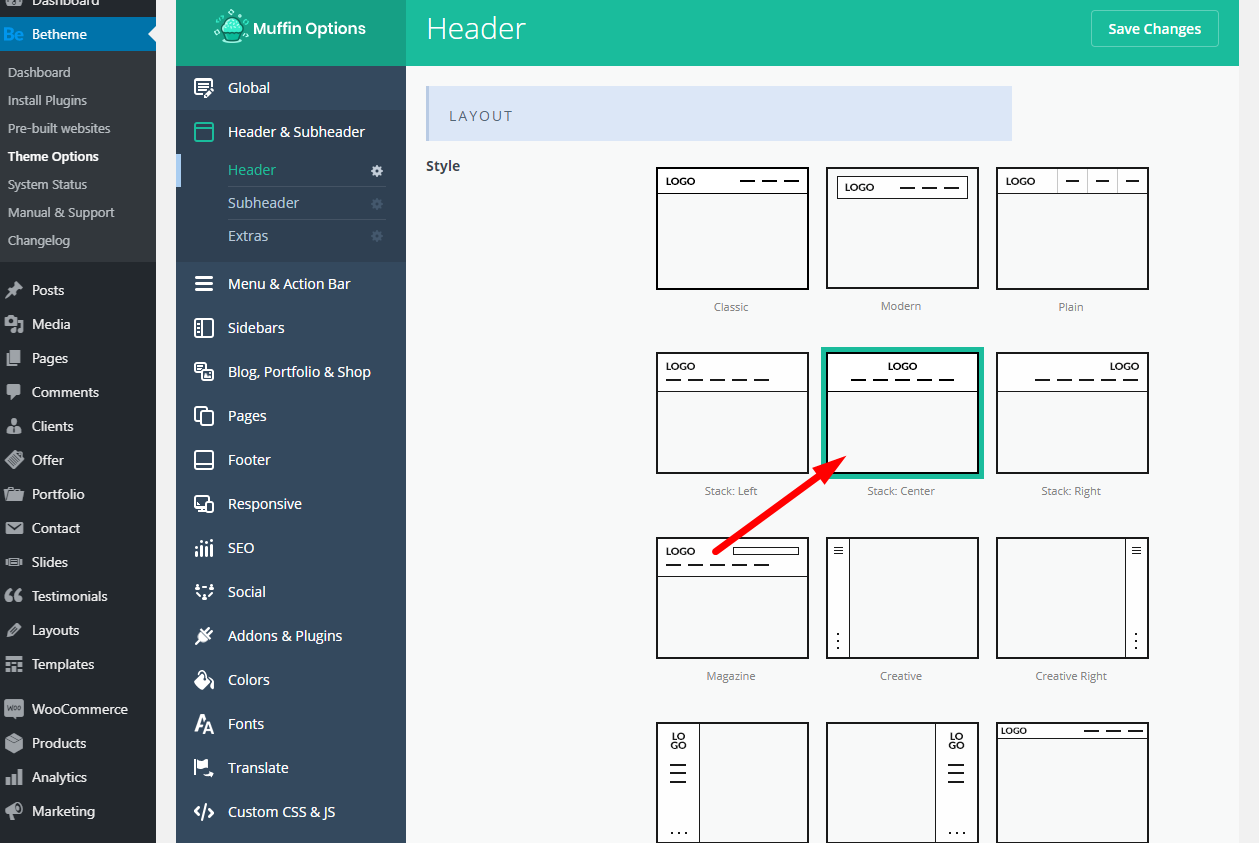Image resolution: width=1259 pixels, height=843 pixels.
Task: Click the Marketing megaphone icon
Action: (x=14, y=811)
